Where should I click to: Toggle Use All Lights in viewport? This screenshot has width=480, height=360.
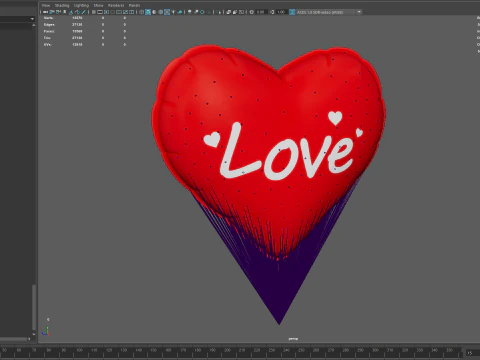(x=173, y=12)
